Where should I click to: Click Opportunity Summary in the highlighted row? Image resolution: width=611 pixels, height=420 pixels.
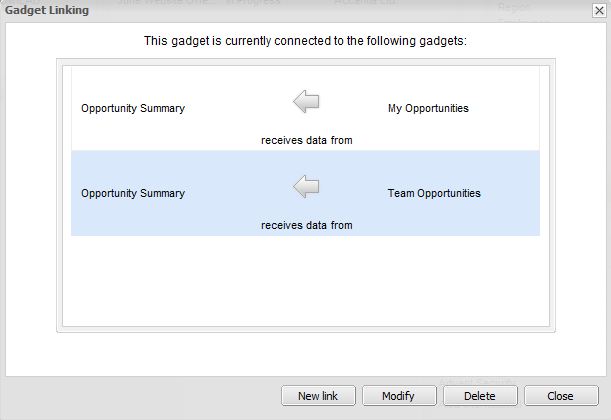(x=133, y=193)
